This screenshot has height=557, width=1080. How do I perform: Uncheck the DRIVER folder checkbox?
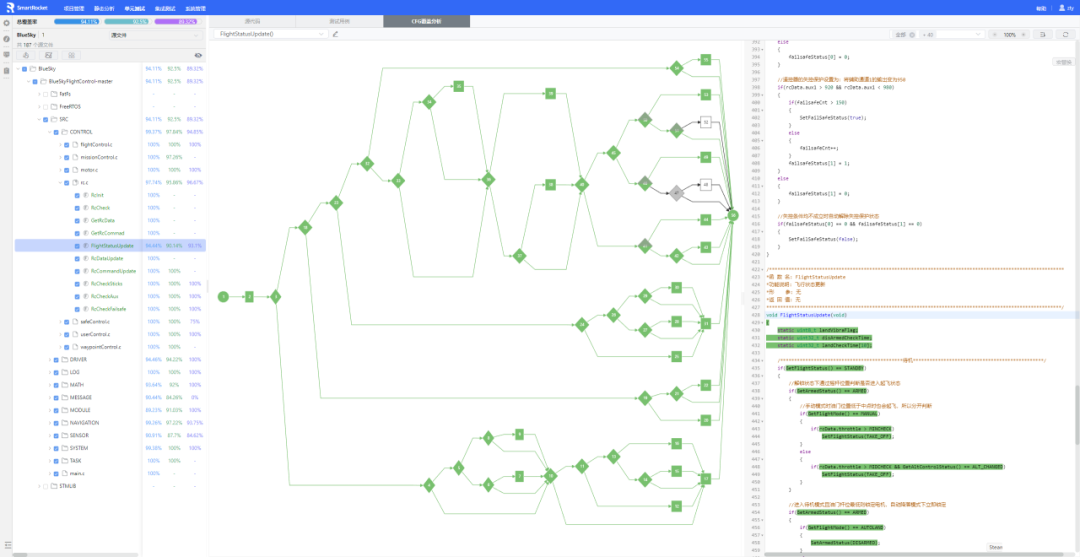[58, 359]
